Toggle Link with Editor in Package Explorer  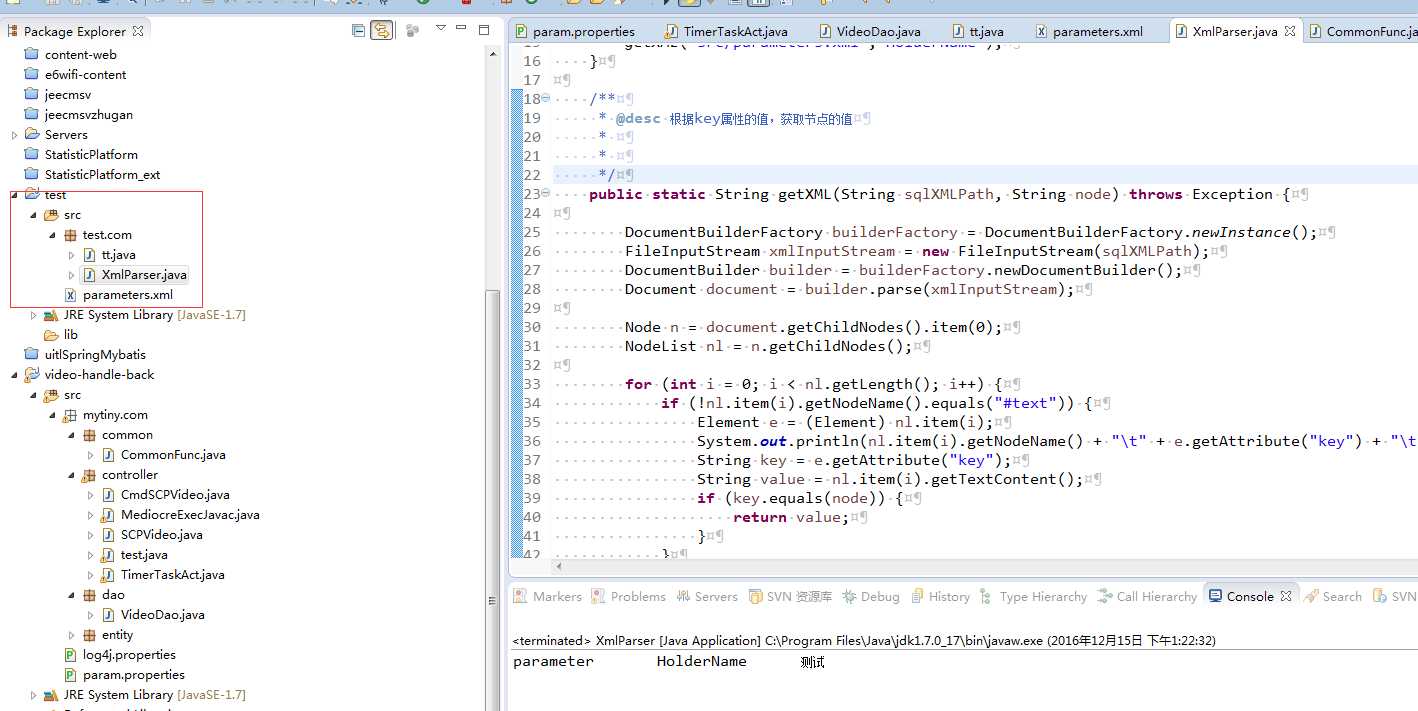pyautogui.click(x=381, y=30)
